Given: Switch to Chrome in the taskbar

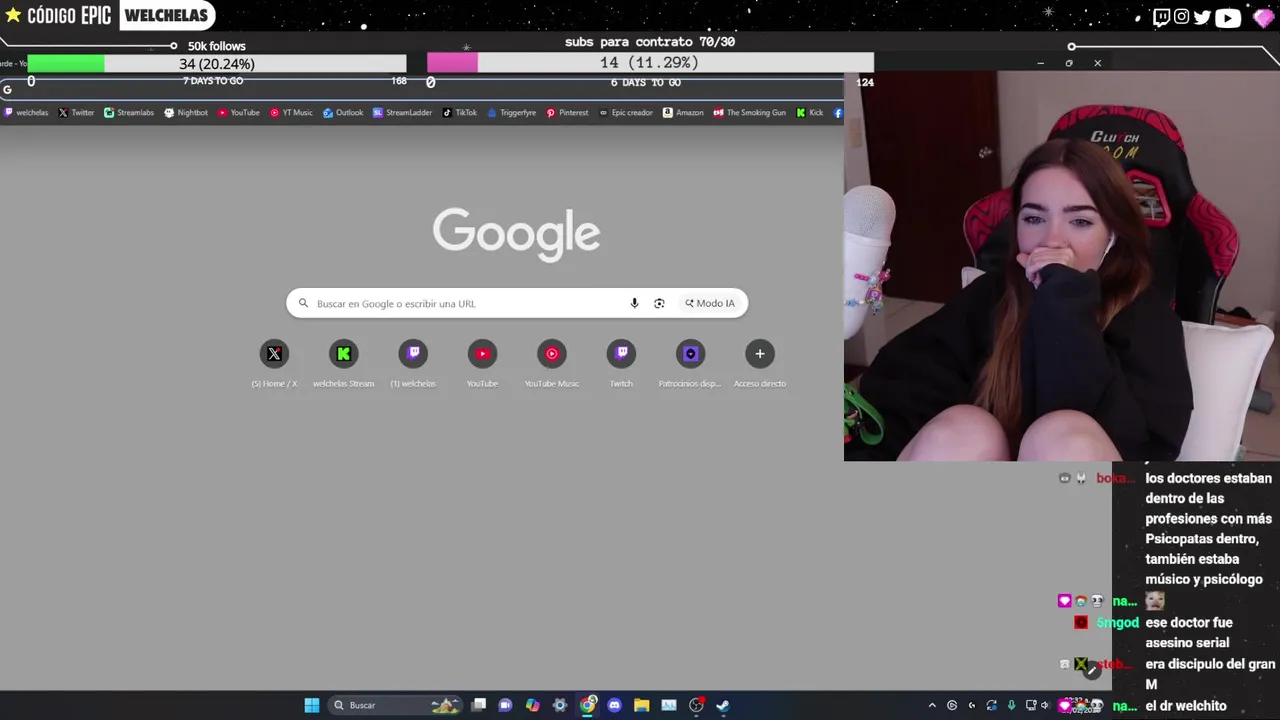Looking at the screenshot, I should click(x=588, y=705).
